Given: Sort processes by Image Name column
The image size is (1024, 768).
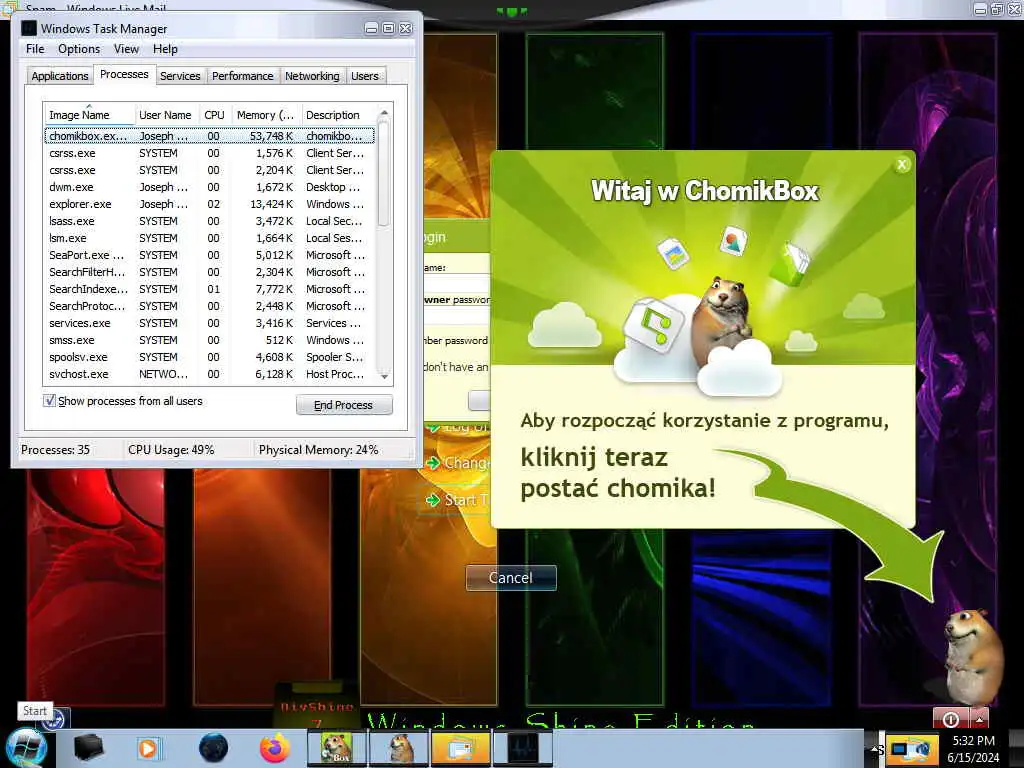Looking at the screenshot, I should (x=89, y=115).
